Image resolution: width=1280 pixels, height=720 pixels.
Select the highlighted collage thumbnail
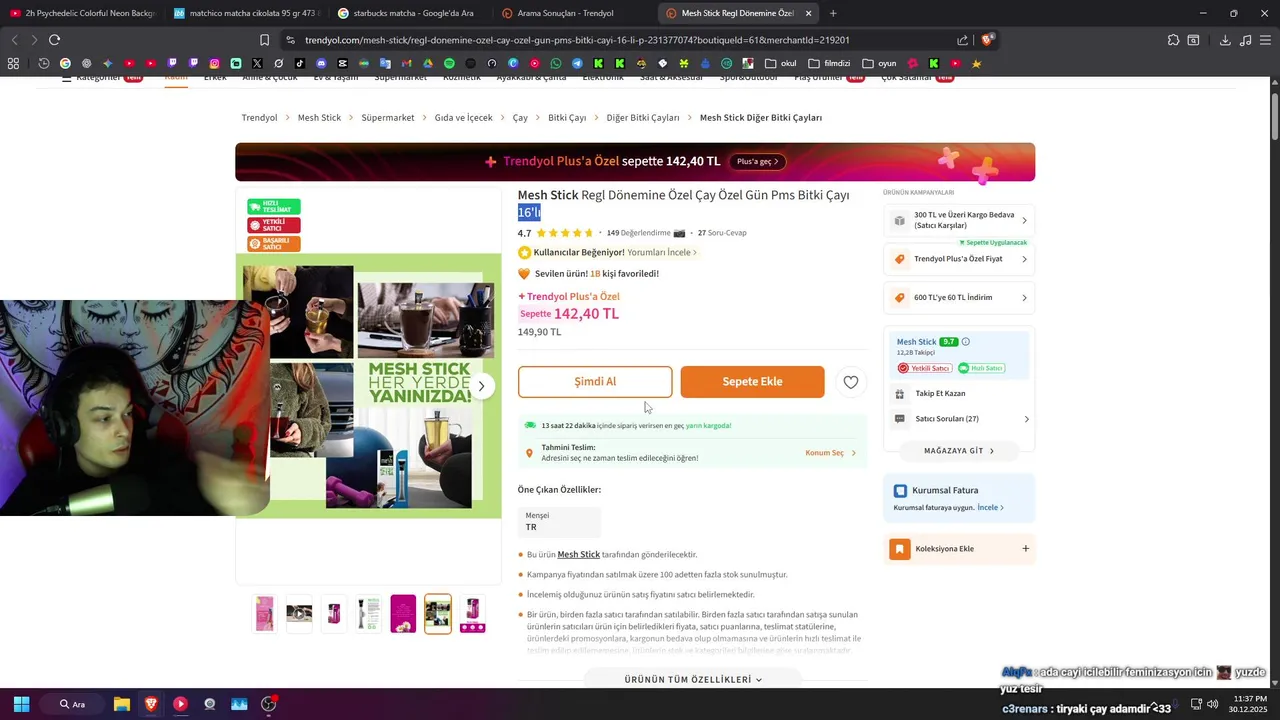point(438,614)
